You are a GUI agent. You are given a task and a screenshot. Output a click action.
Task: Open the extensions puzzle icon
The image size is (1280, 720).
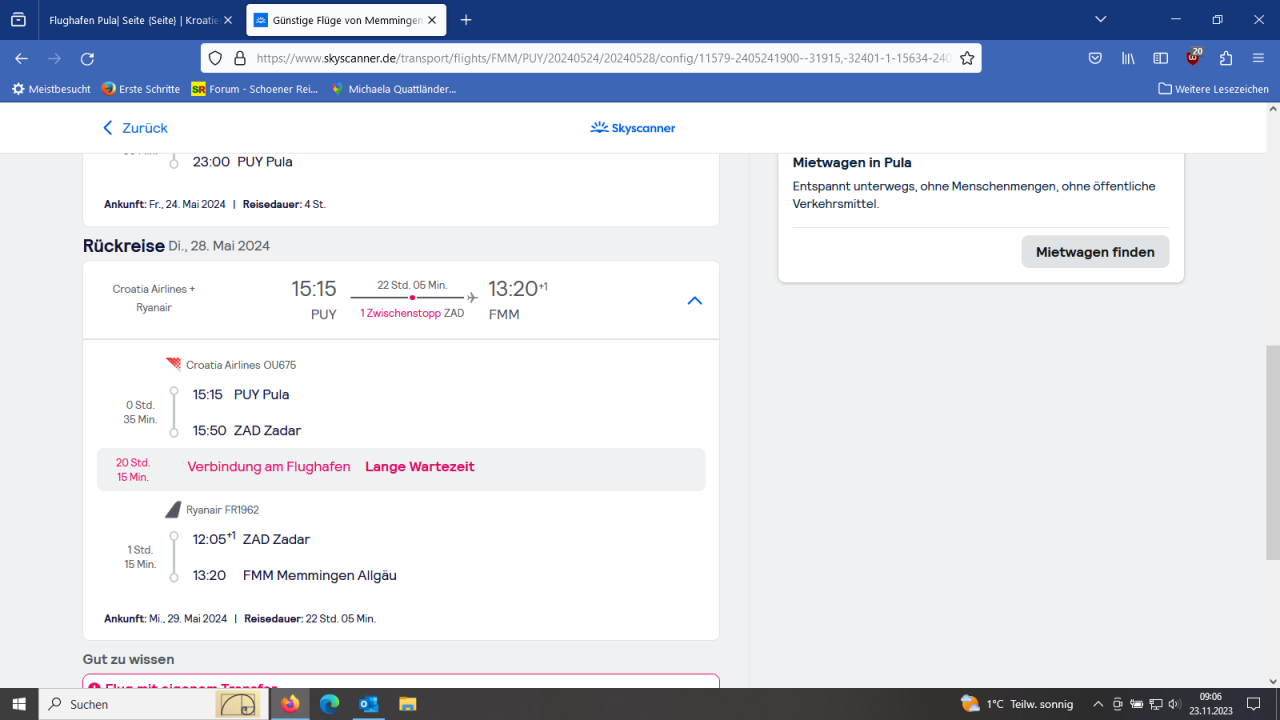point(1226,58)
